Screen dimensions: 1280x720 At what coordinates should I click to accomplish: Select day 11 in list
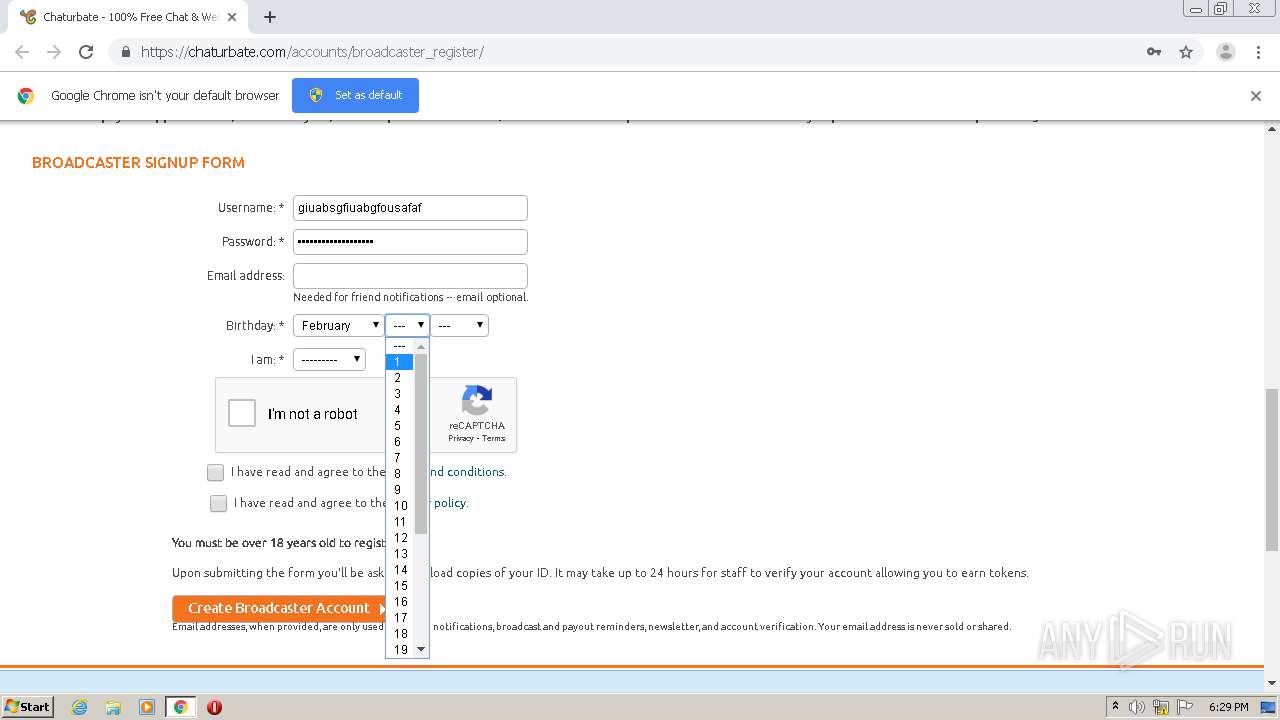pos(400,522)
